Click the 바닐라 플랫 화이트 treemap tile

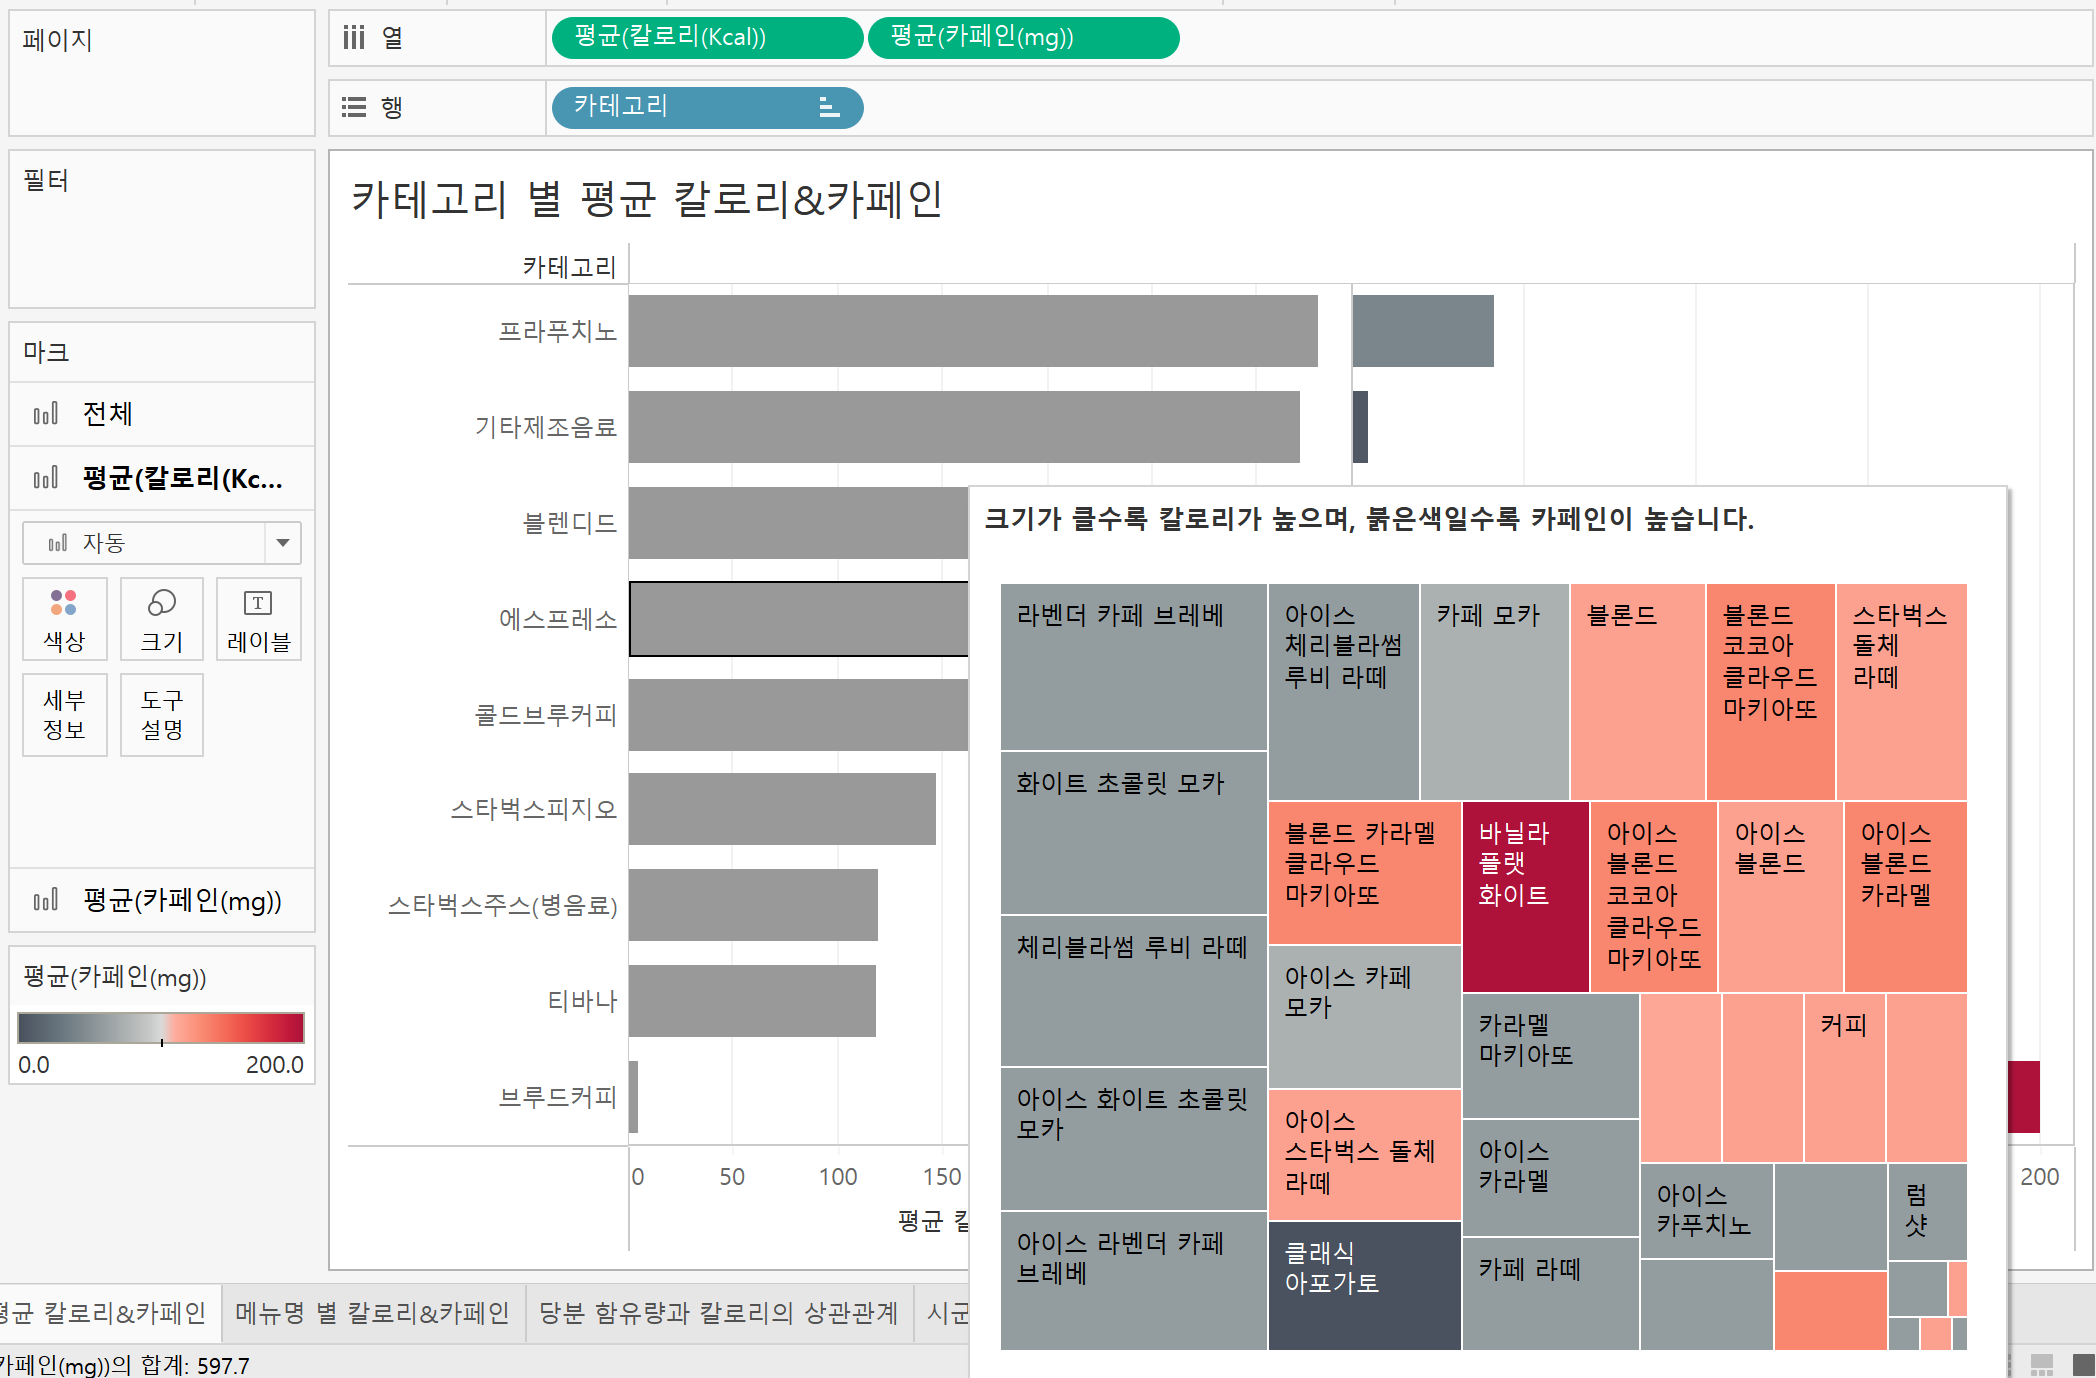pos(1525,895)
